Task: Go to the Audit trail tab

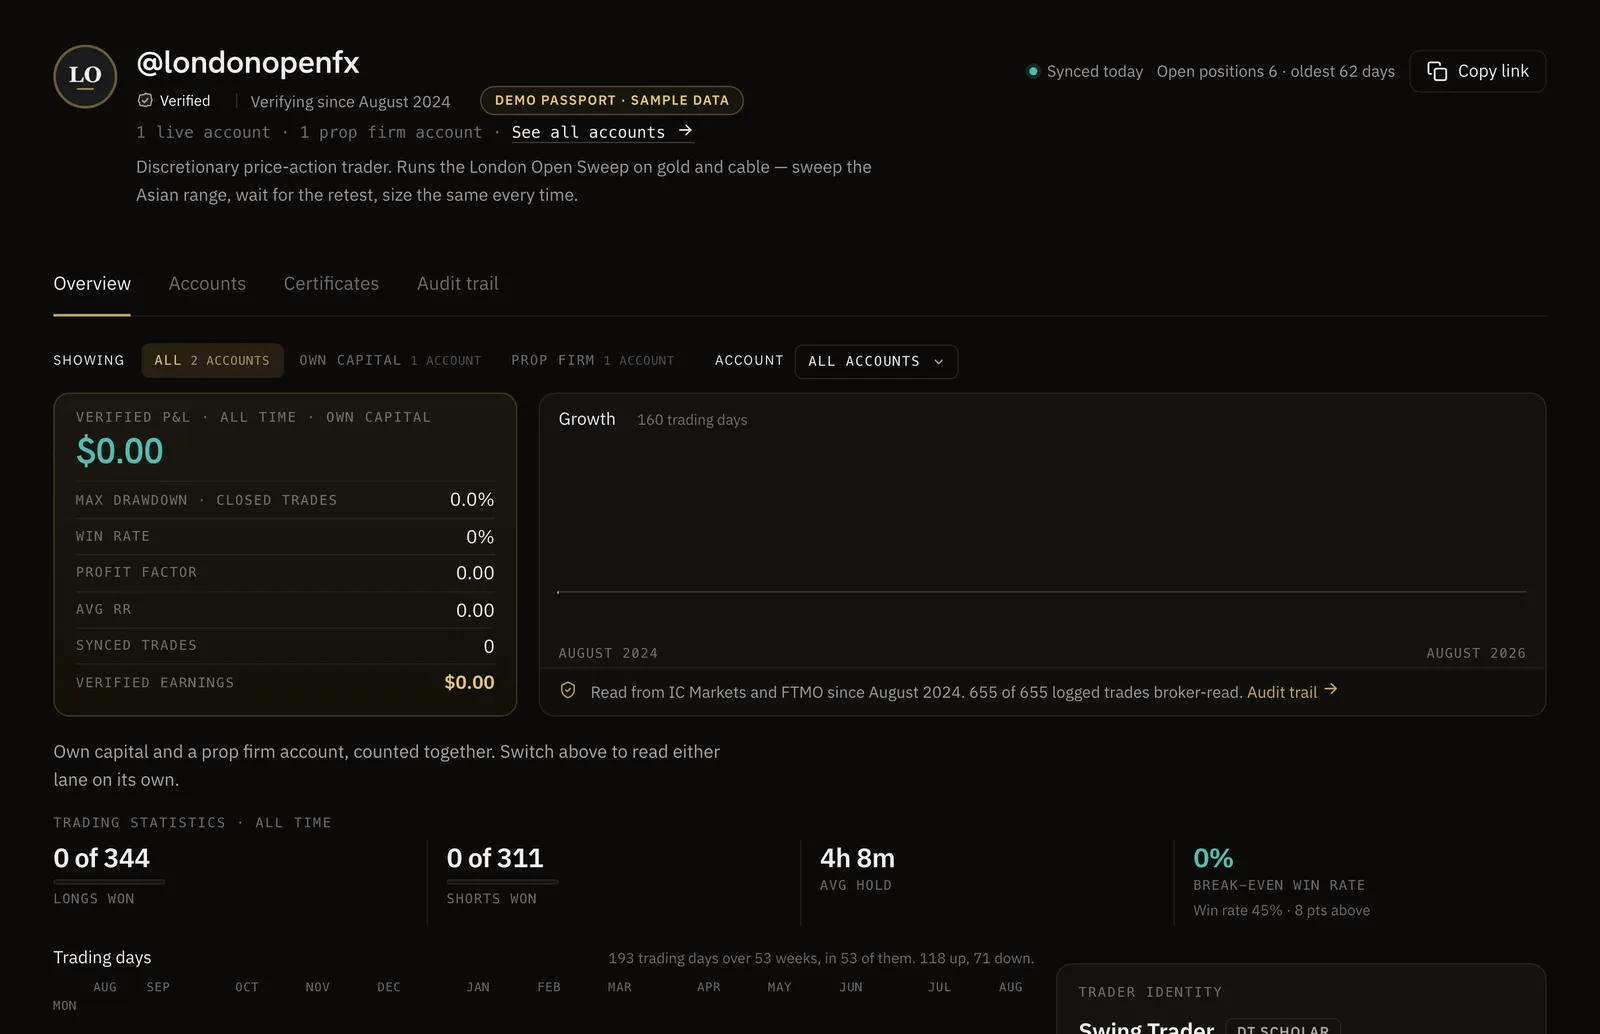Action: 458,284
